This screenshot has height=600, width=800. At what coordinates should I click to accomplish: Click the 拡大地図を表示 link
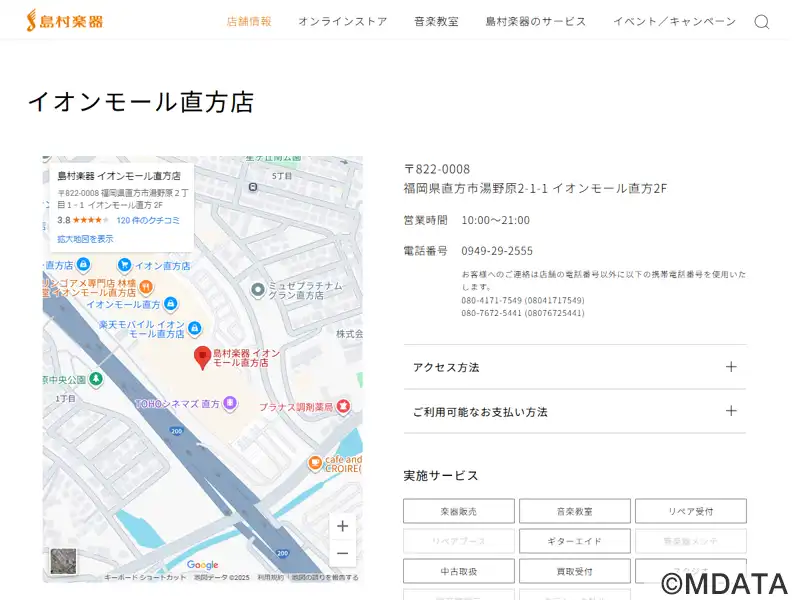pos(85,239)
